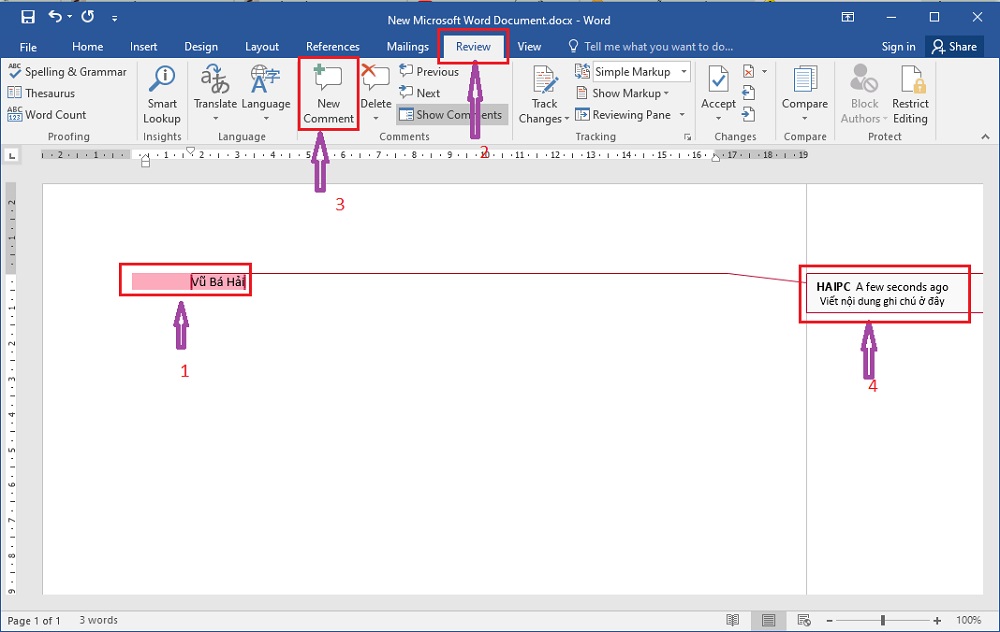
Task: Expand the Show Markup menu
Action: click(626, 93)
